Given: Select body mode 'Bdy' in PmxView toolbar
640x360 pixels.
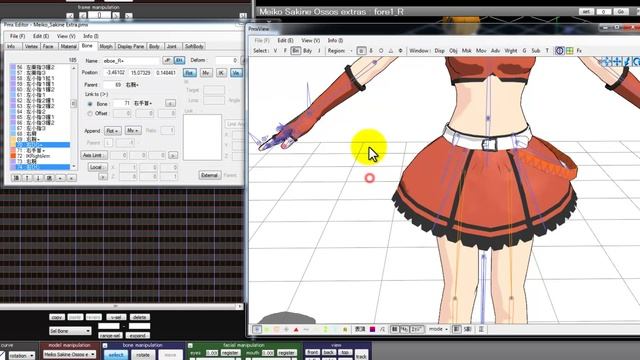Looking at the screenshot, I should tap(307, 51).
